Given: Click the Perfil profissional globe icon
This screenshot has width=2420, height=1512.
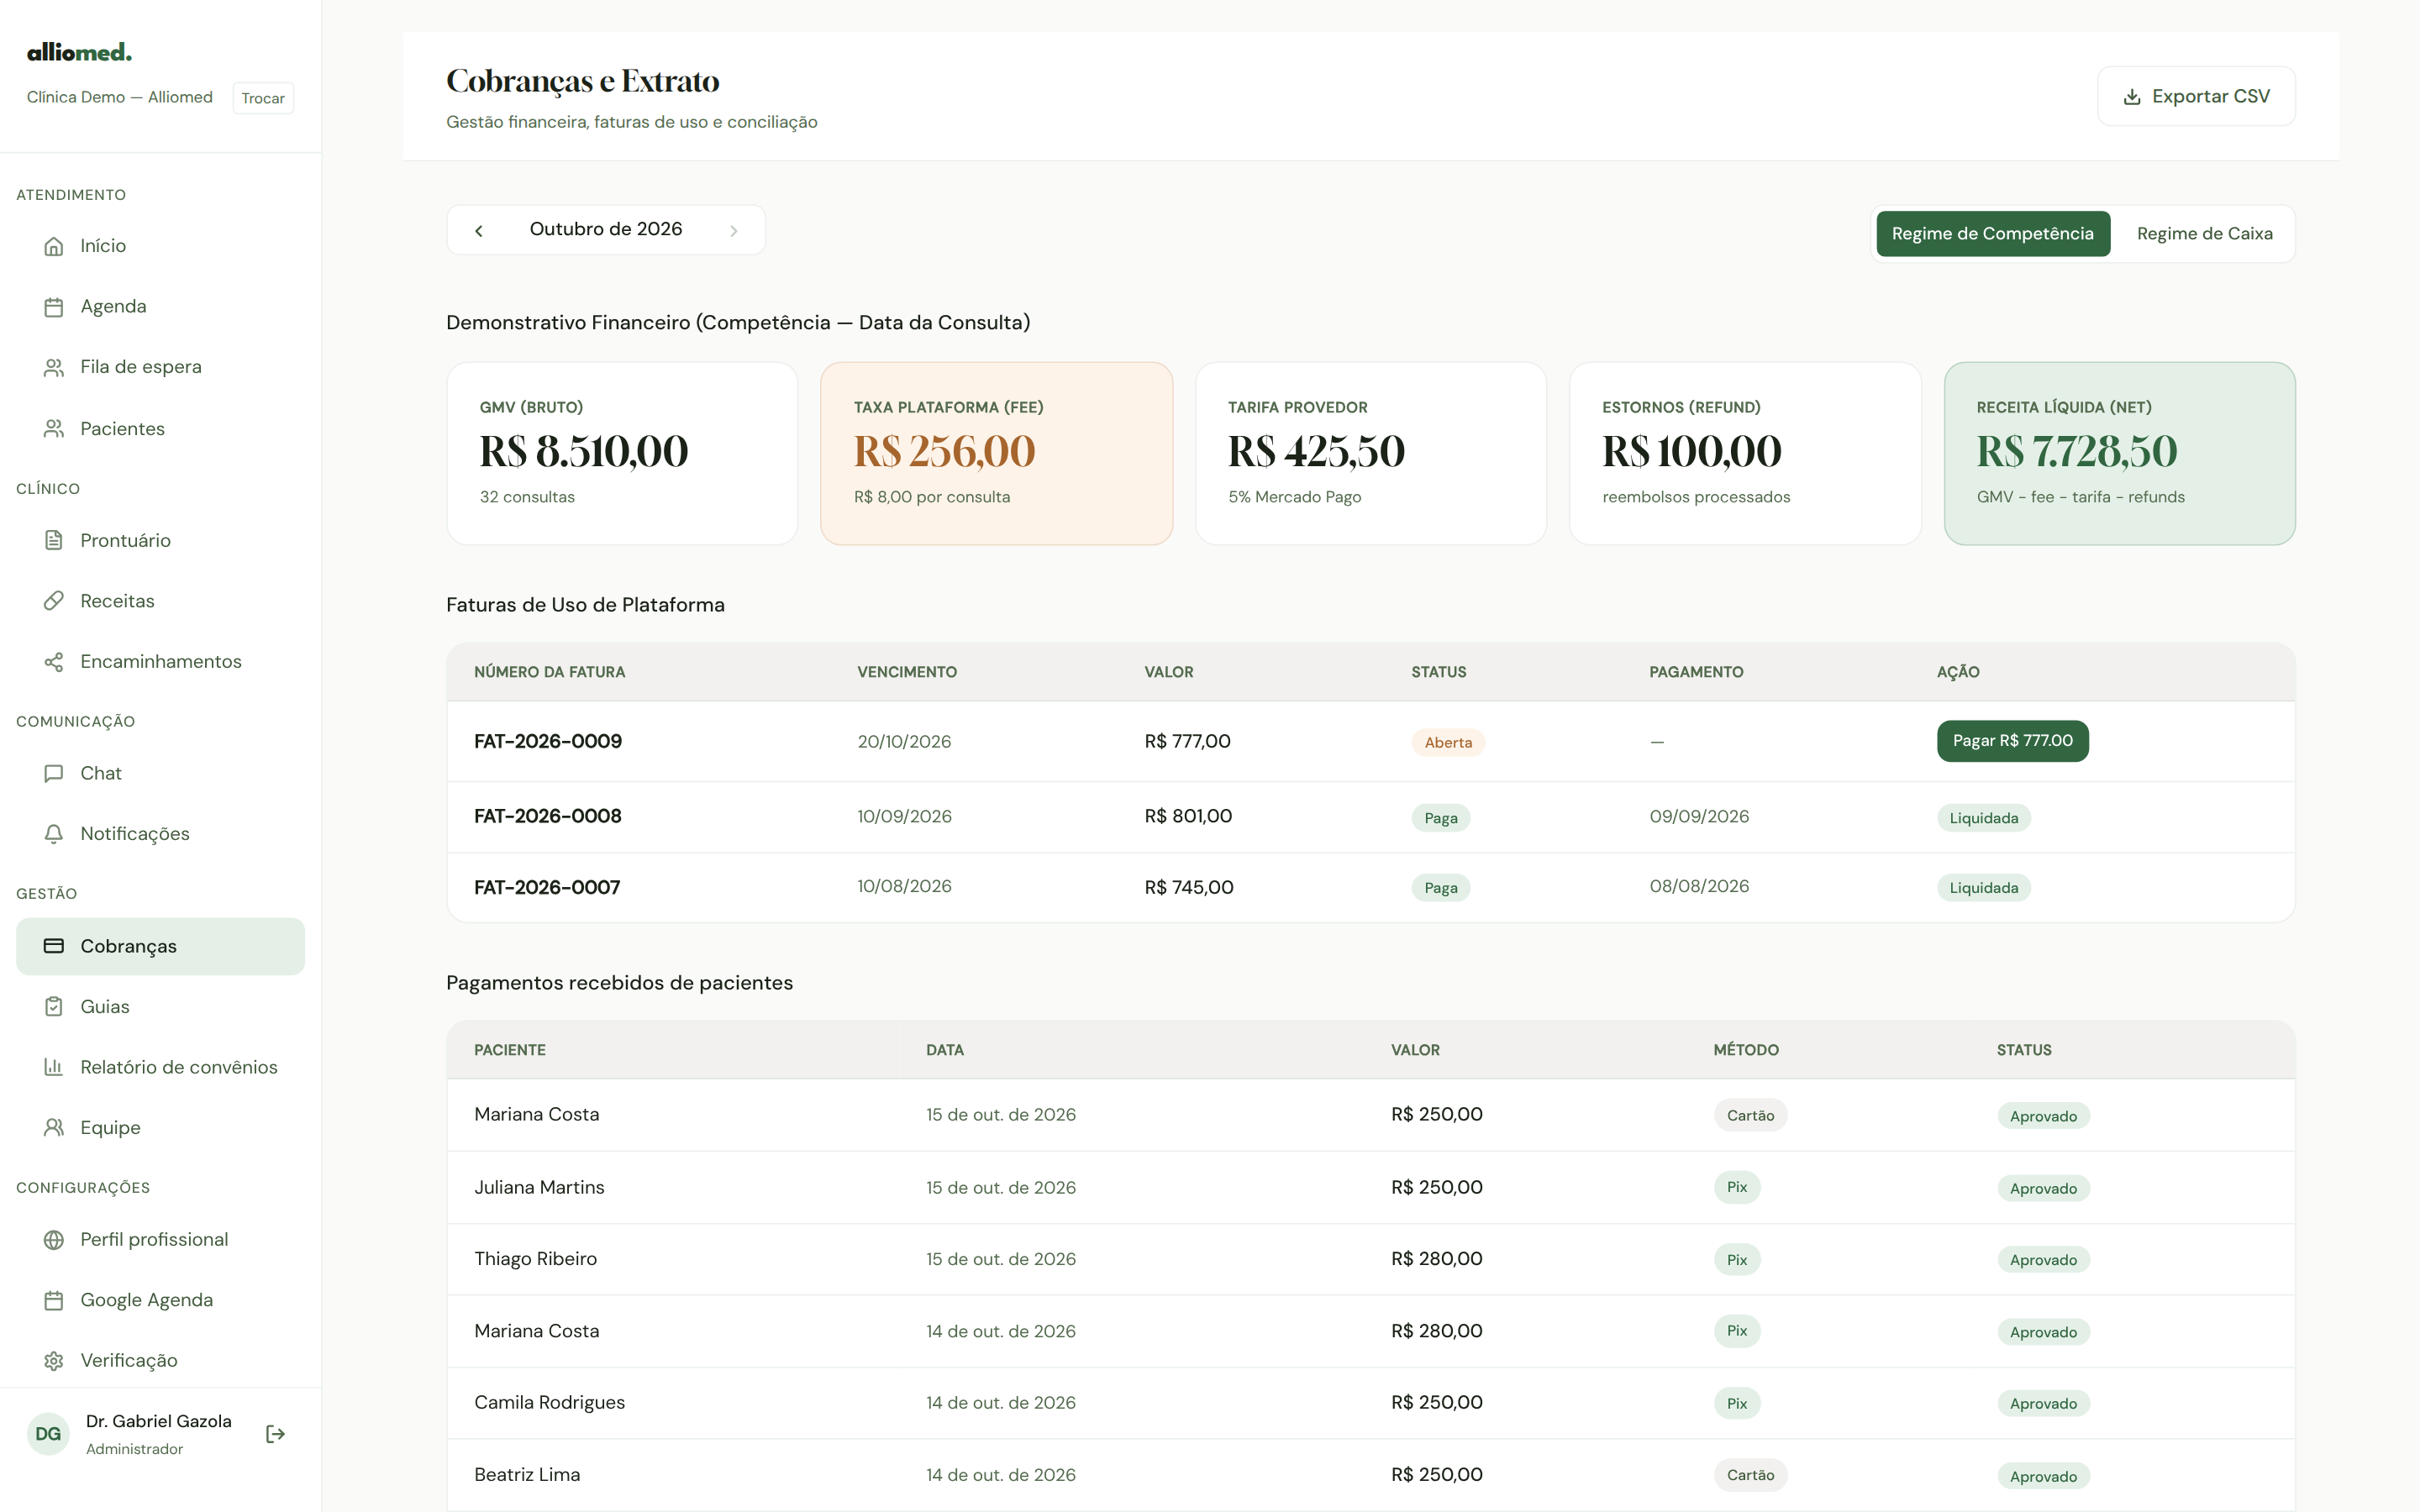Looking at the screenshot, I should [x=54, y=1240].
